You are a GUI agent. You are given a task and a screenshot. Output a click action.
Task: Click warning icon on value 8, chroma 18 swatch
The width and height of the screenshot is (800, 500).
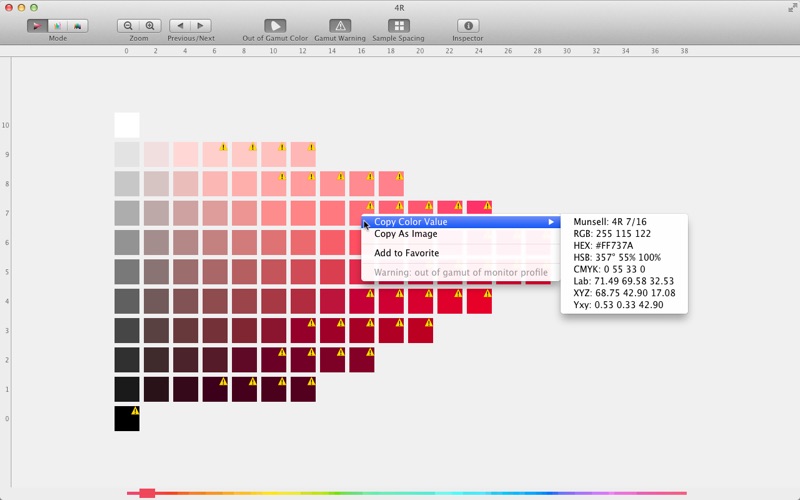(399, 177)
